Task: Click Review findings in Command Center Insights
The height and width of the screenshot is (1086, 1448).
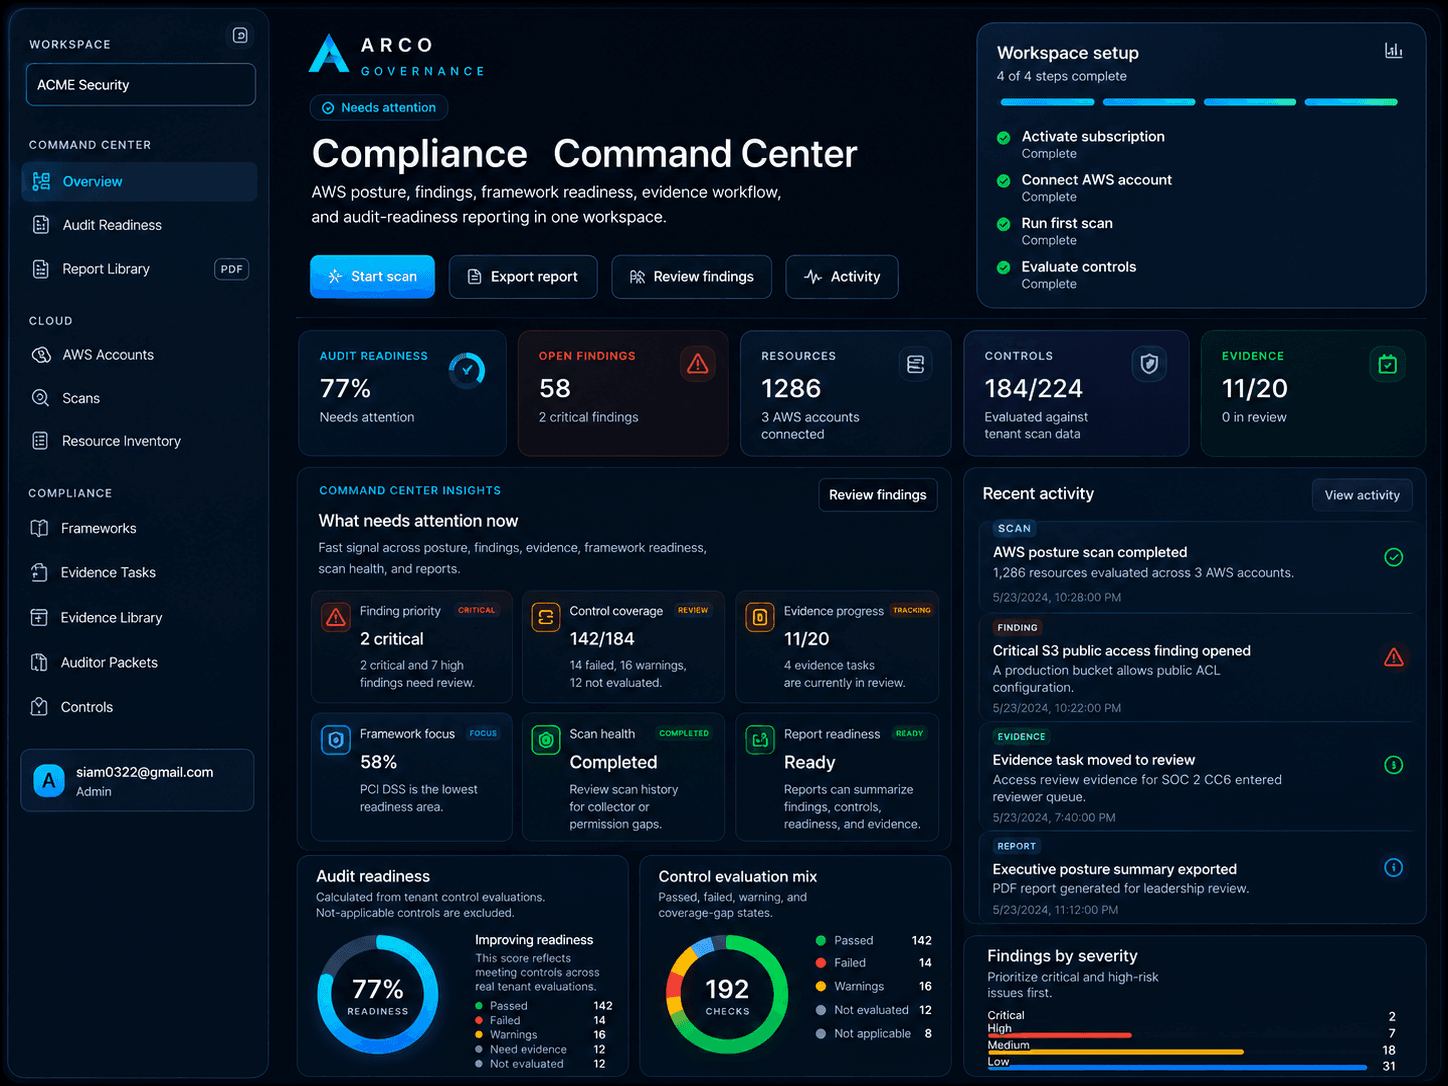Action: tap(878, 495)
